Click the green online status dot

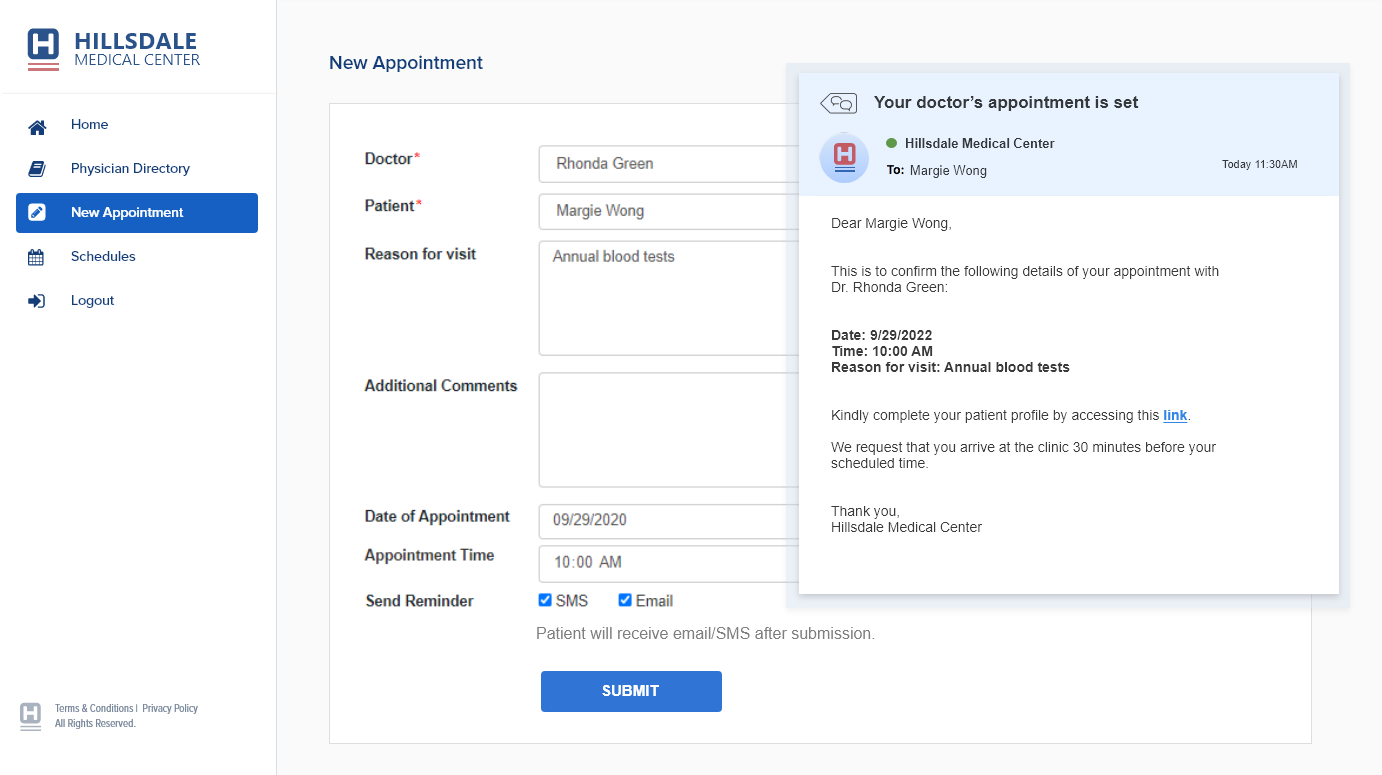(x=893, y=143)
